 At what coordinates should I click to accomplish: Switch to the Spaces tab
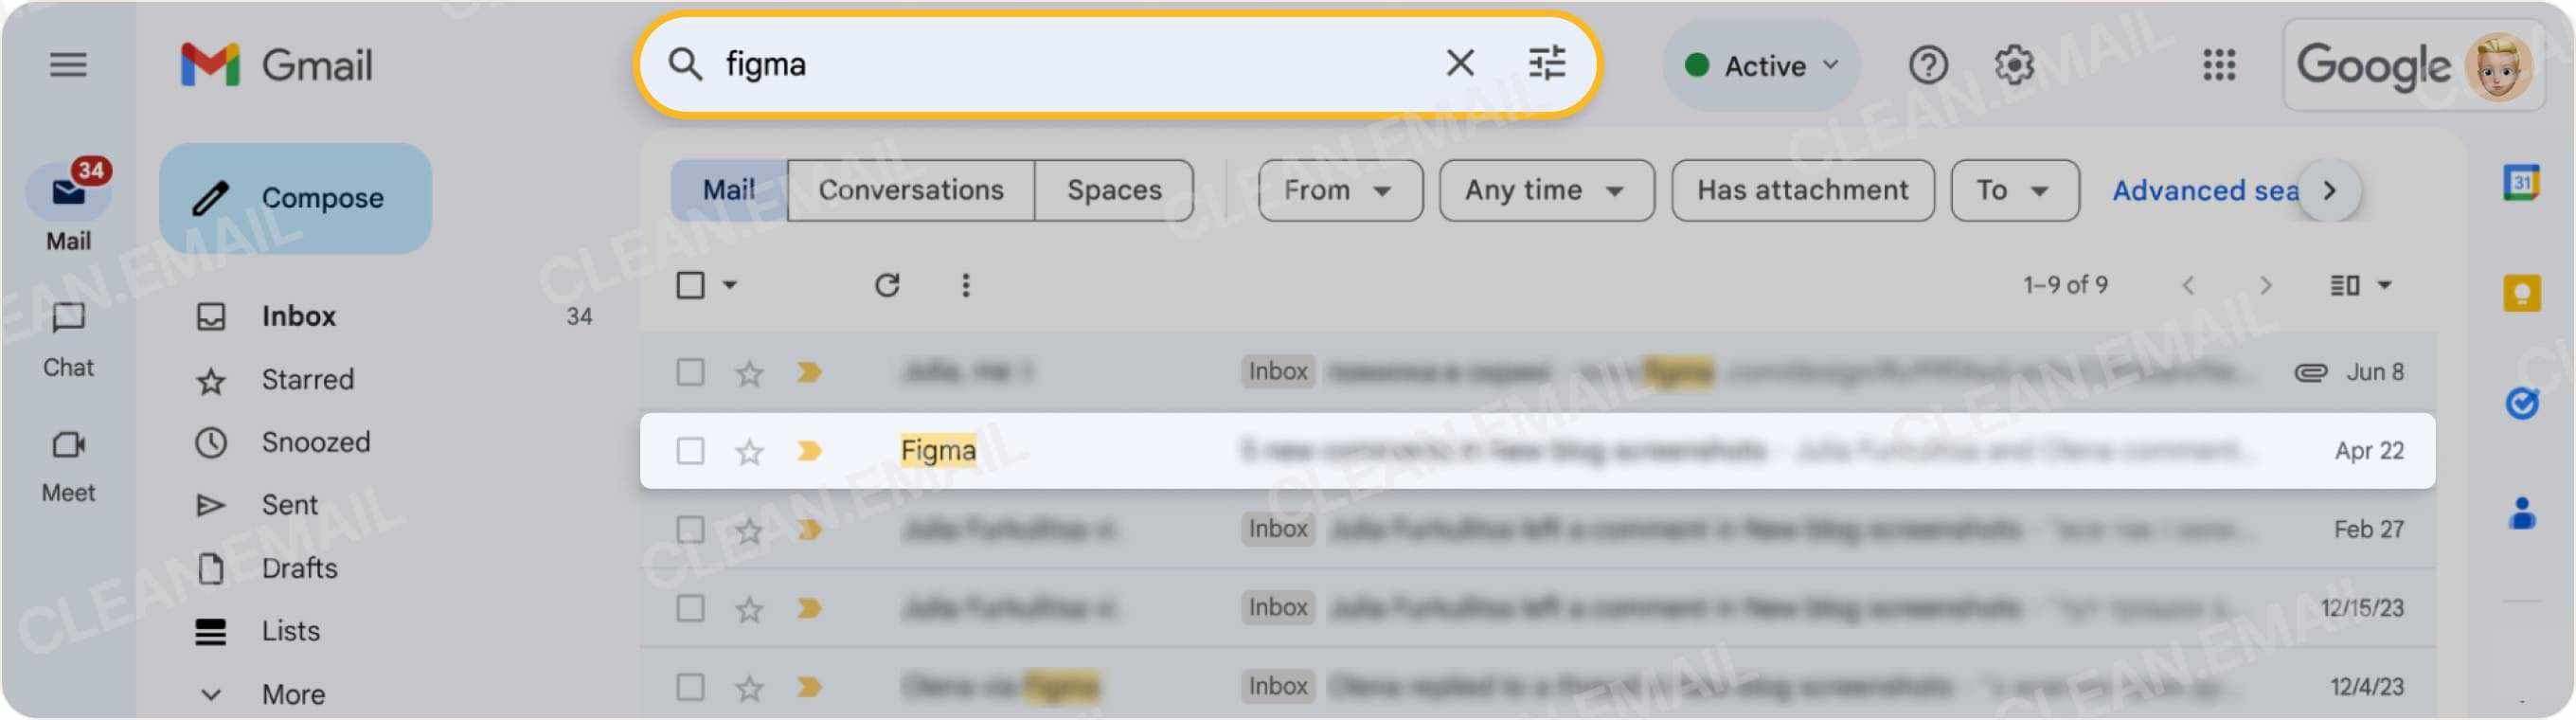(1113, 189)
